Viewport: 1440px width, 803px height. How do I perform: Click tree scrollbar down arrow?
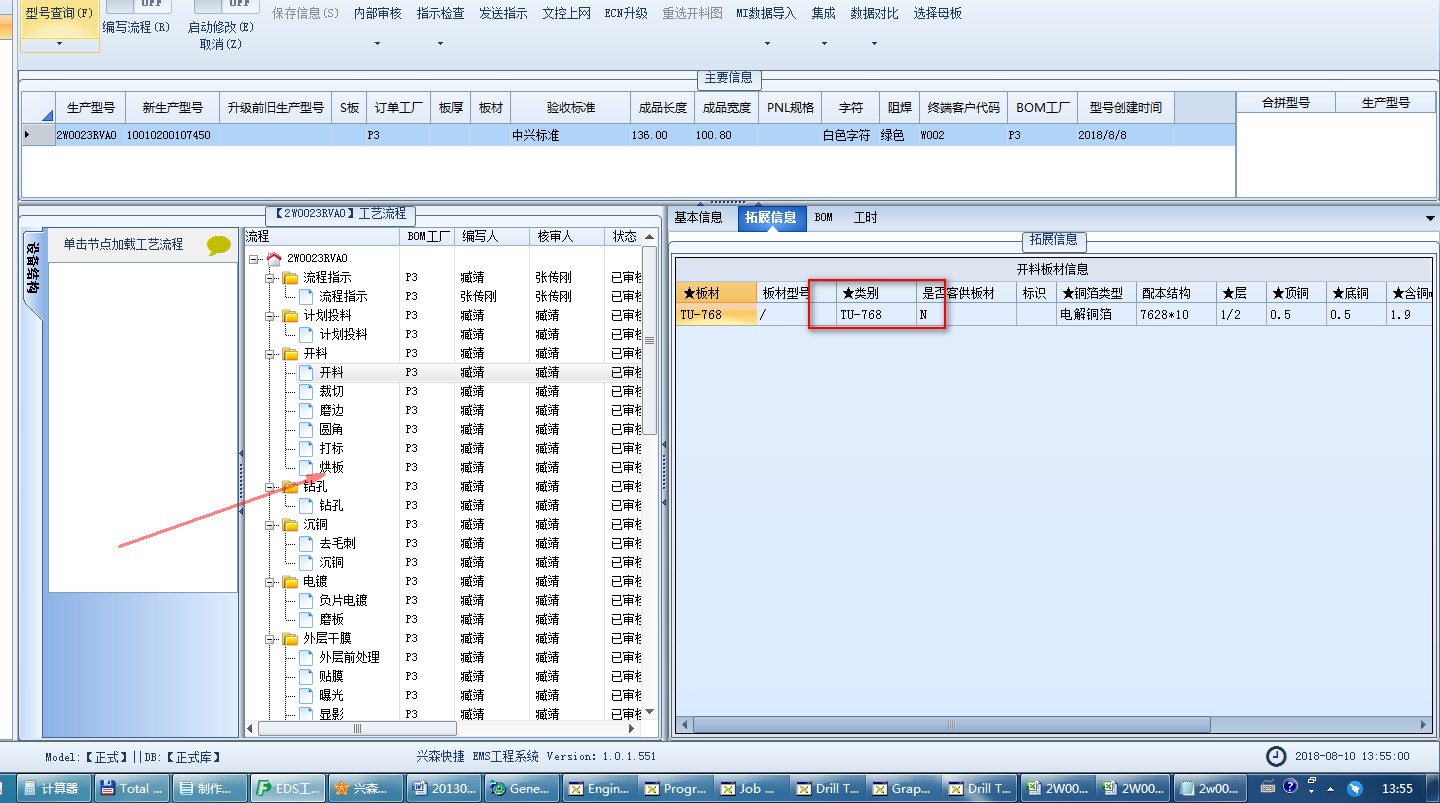(649, 711)
